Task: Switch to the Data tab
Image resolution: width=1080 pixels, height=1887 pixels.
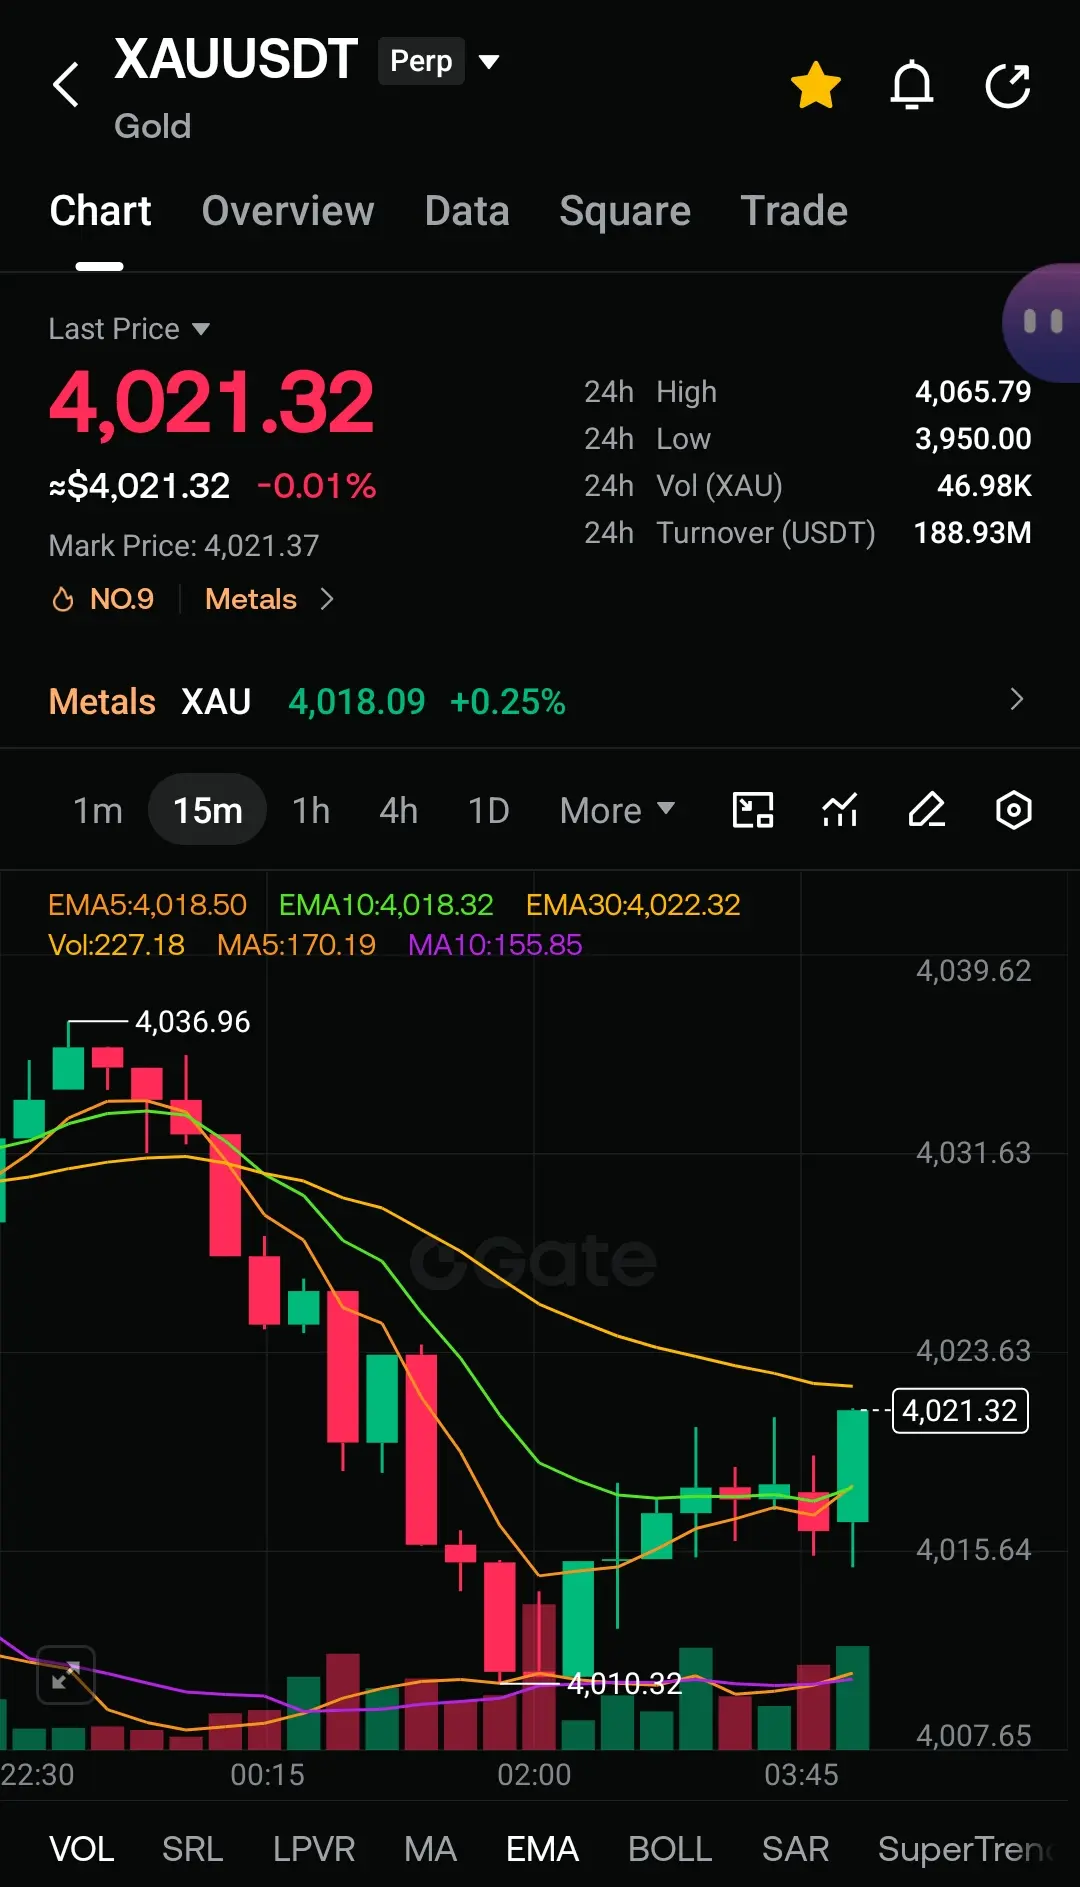Action: [x=467, y=211]
